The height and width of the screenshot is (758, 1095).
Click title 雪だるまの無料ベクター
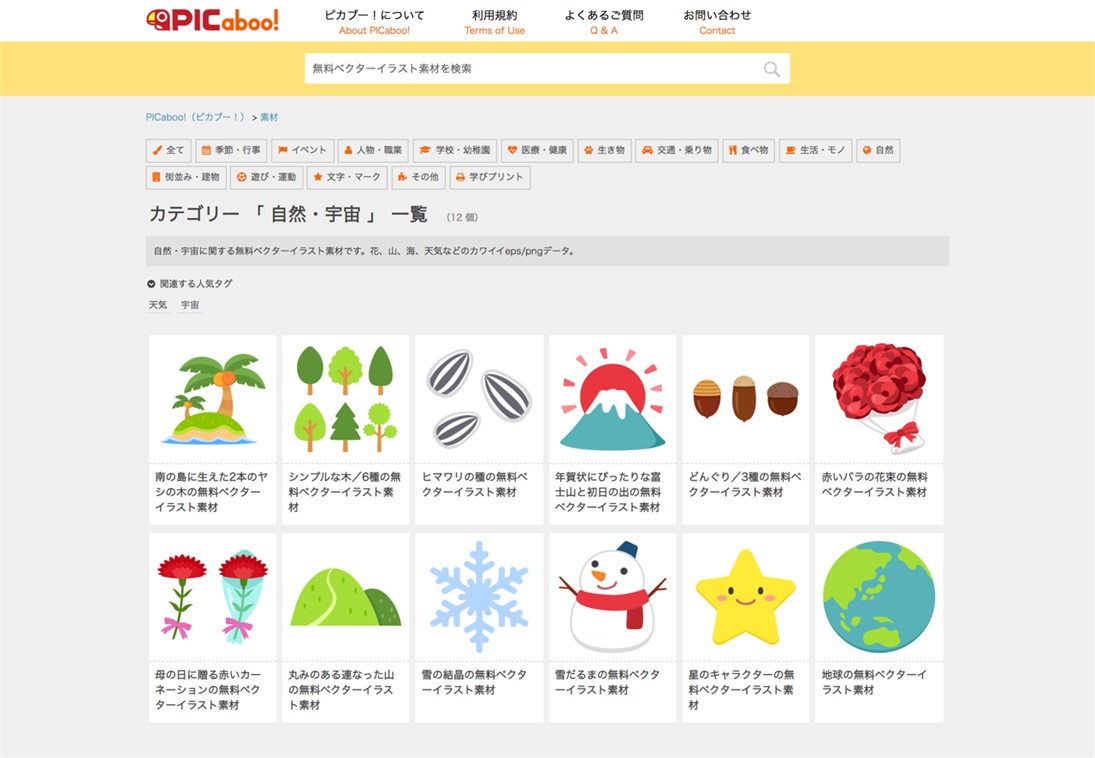click(608, 683)
